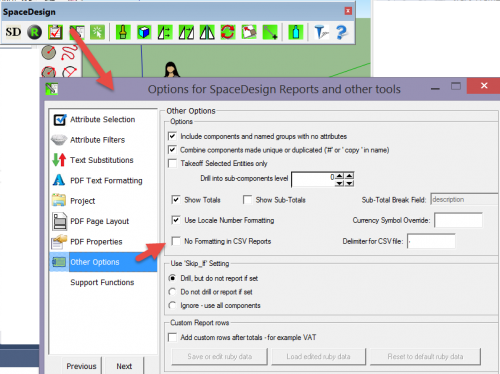Click the Delimiter for CSV file field

[x=431, y=241]
